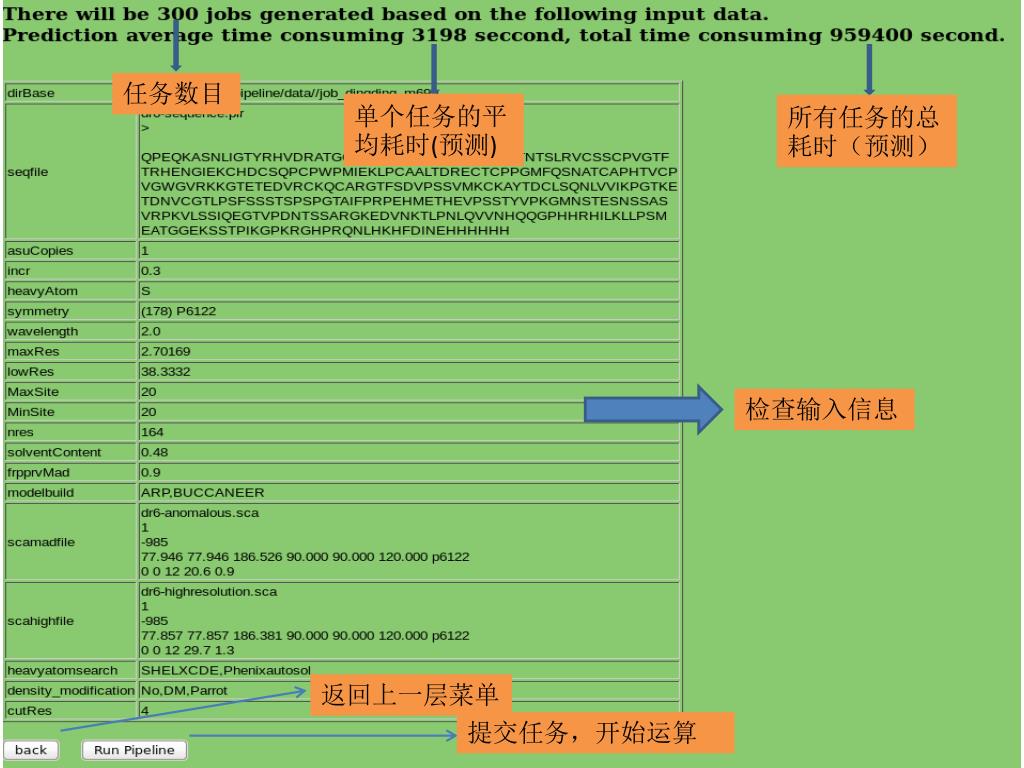Click the nres row label

point(20,433)
